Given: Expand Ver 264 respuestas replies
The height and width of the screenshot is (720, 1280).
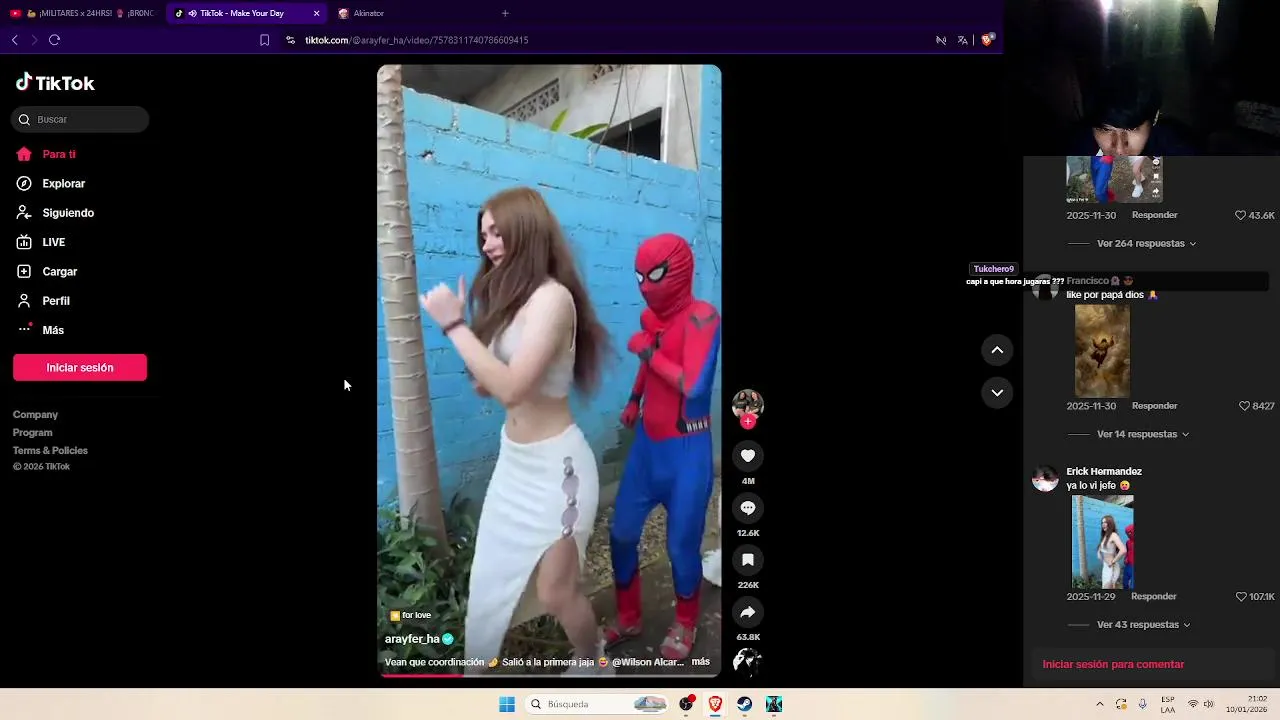Looking at the screenshot, I should coord(1146,243).
